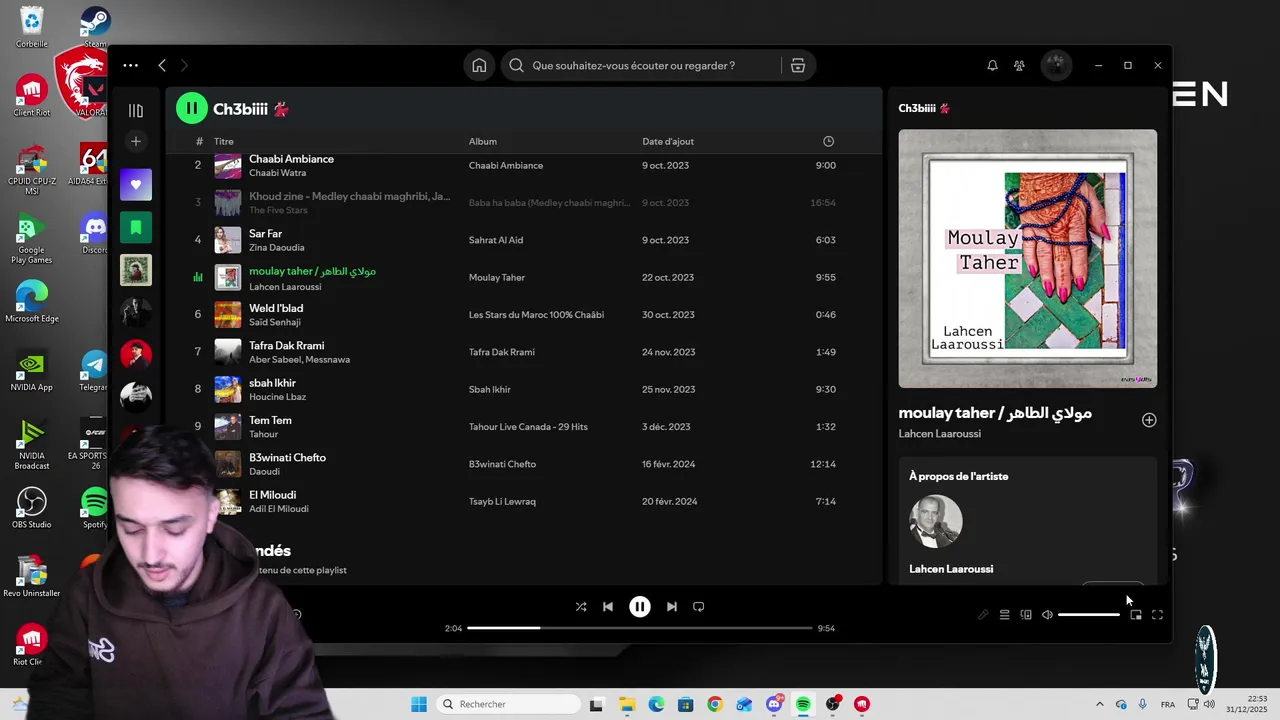Pause playback in the bottom player bar
This screenshot has width=1280, height=720.
tap(640, 606)
